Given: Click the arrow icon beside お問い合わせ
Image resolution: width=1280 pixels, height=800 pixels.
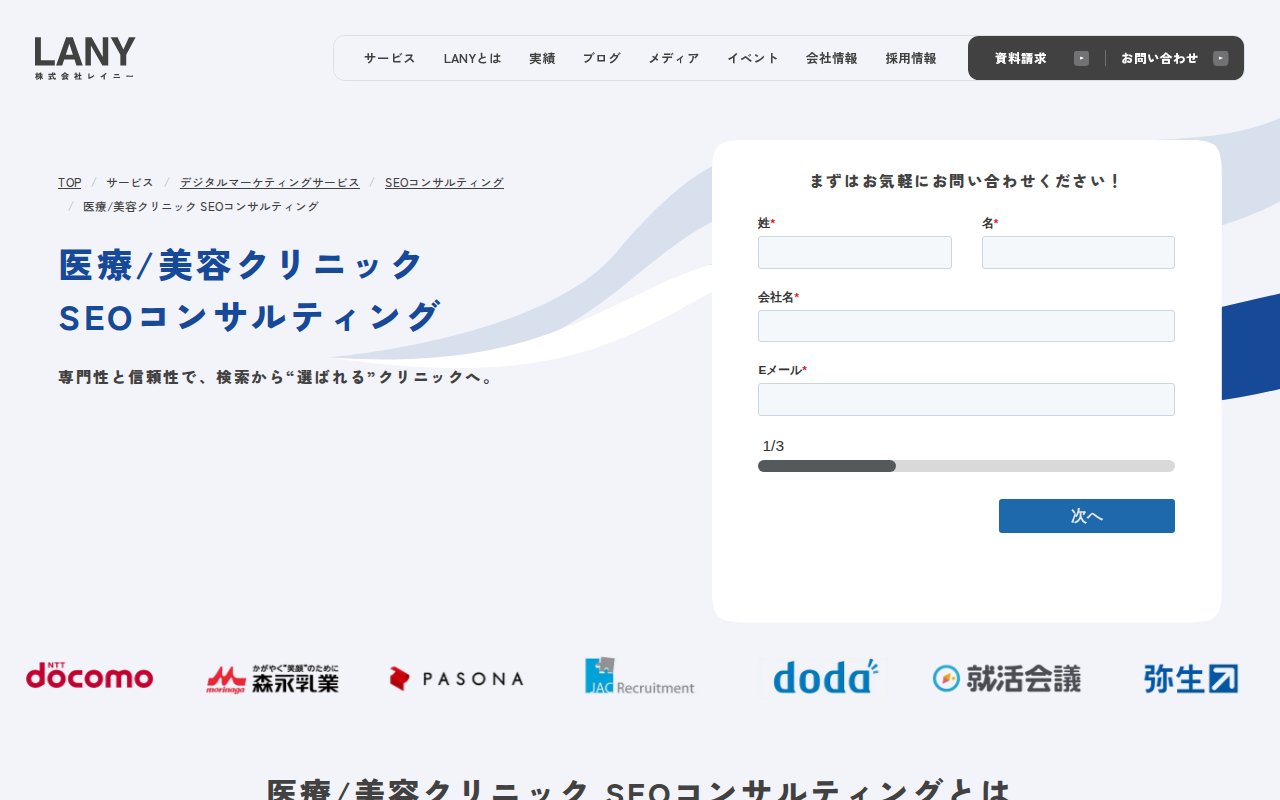Looking at the screenshot, I should [1220, 58].
